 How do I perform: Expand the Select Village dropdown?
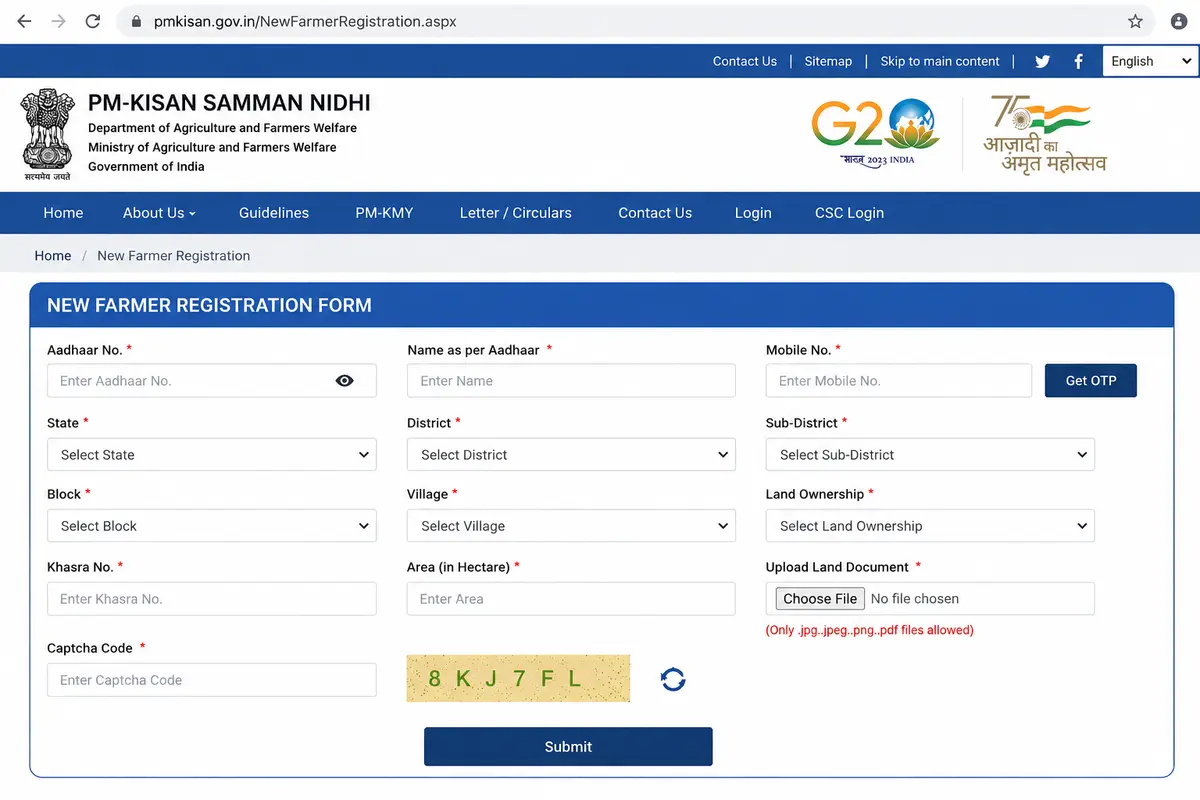pos(571,526)
